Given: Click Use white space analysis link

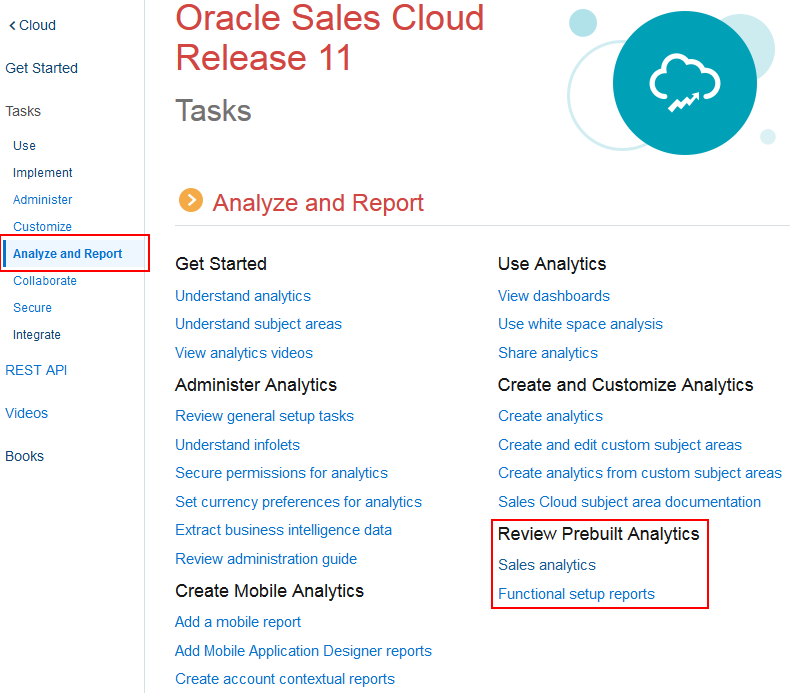Looking at the screenshot, I should [580, 324].
